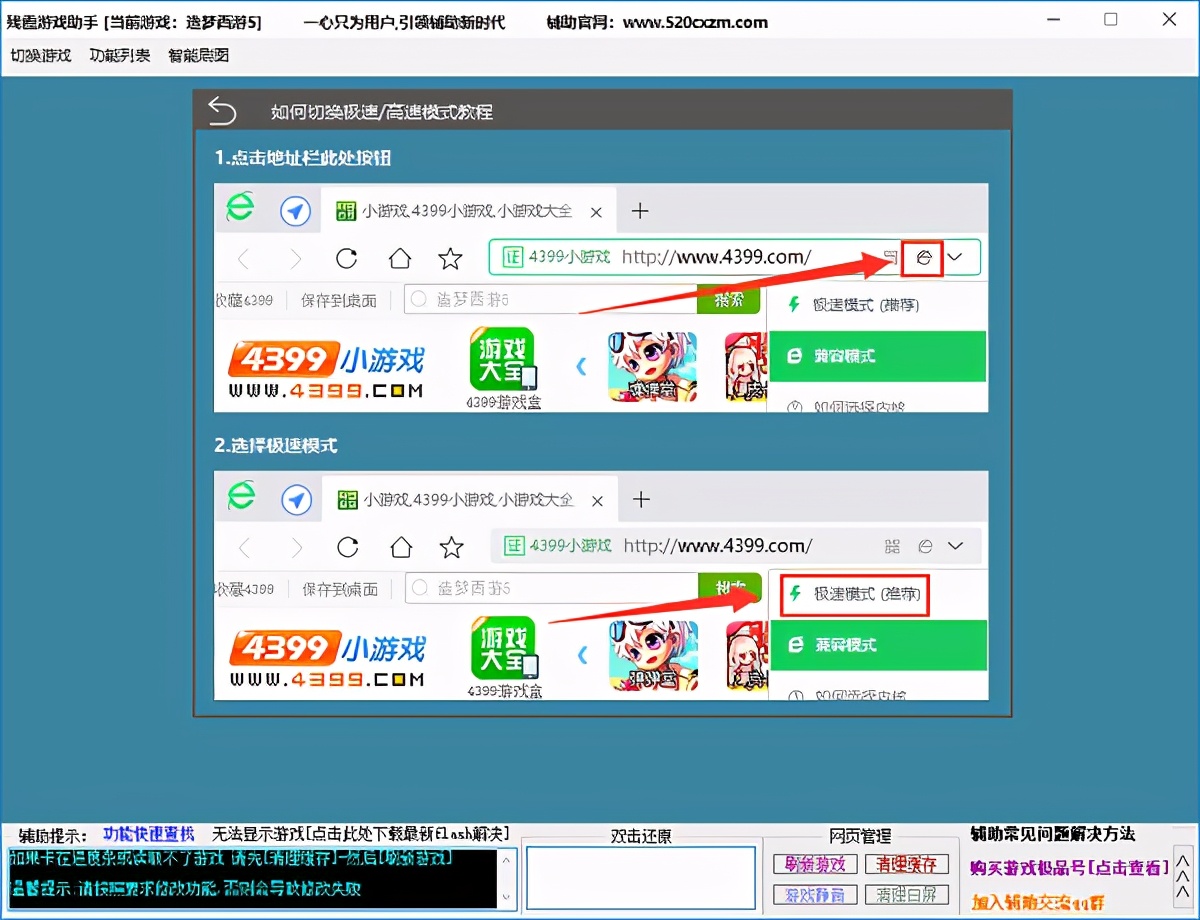Click the new tab plus icon in step 2
This screenshot has width=1200, height=920.
tap(641, 499)
